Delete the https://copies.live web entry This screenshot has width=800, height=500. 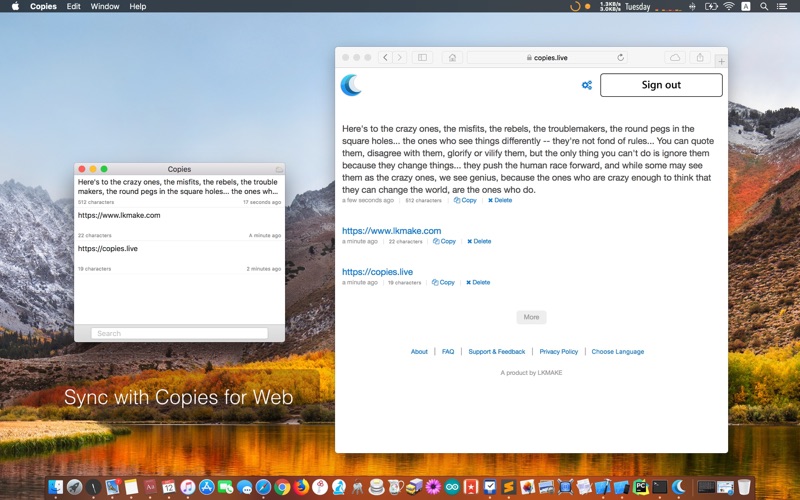click(478, 282)
